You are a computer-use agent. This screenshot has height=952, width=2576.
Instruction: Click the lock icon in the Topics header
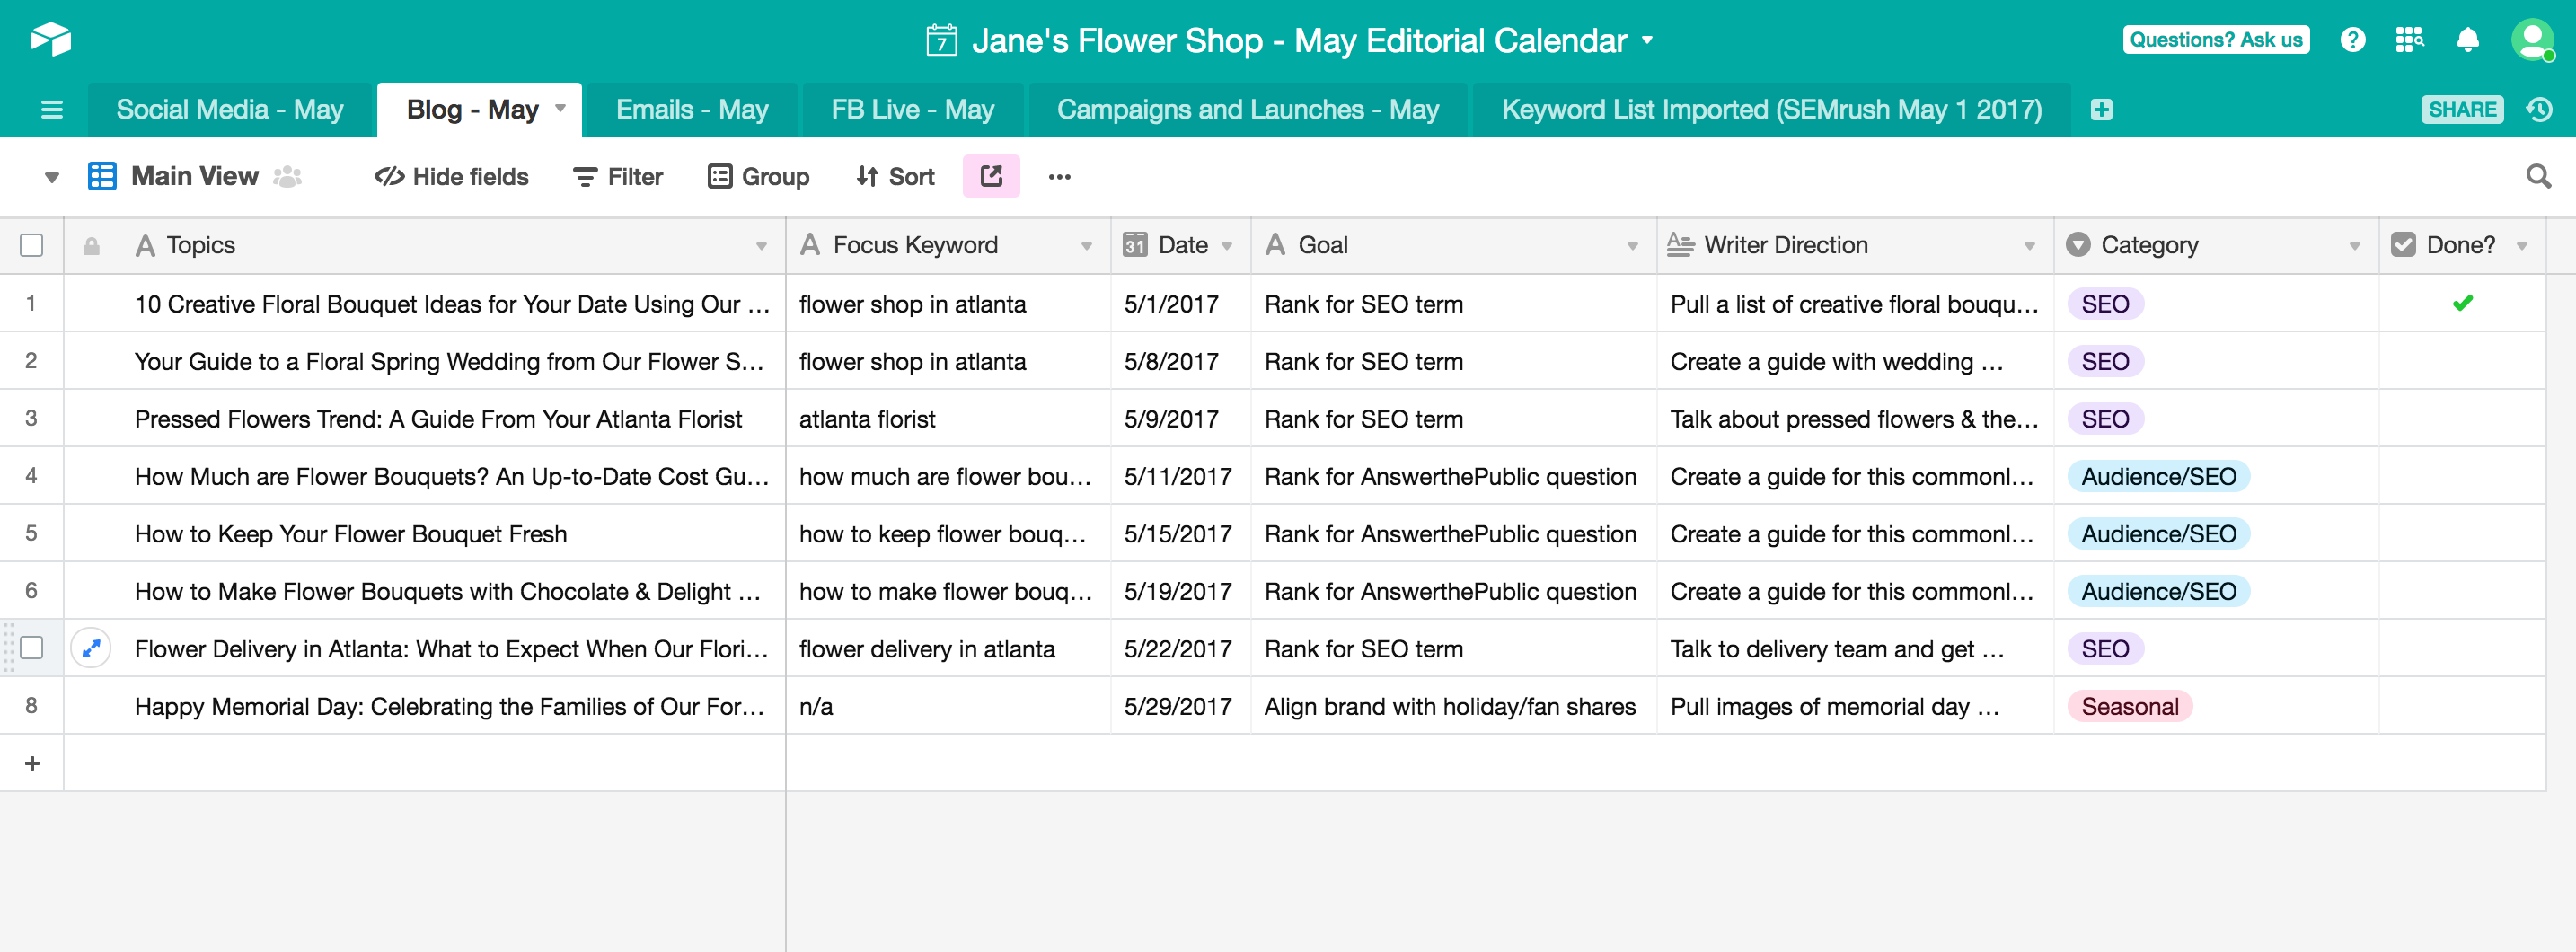click(91, 245)
